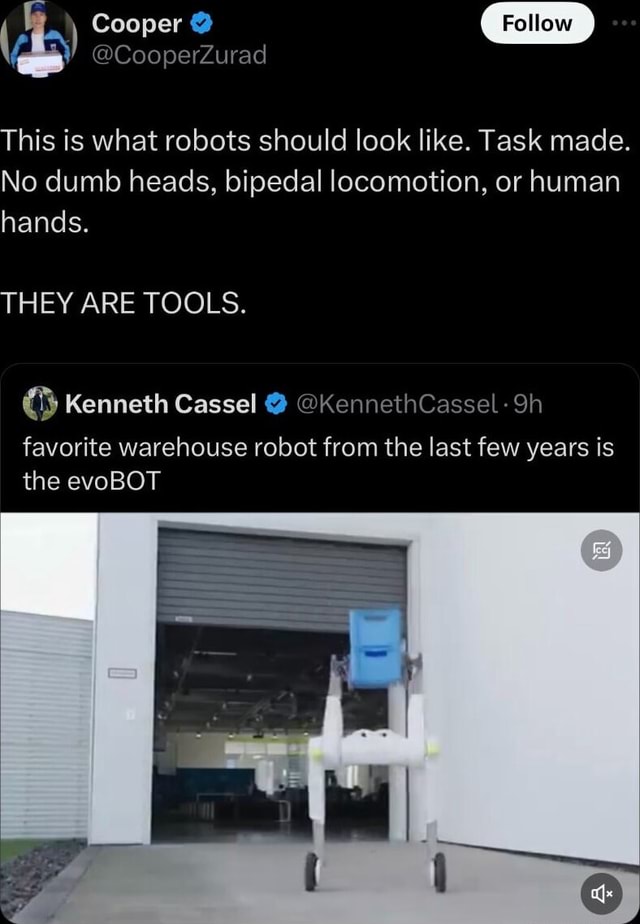640x924 pixels.
Task: Click the Follow button
Action: coord(537,23)
